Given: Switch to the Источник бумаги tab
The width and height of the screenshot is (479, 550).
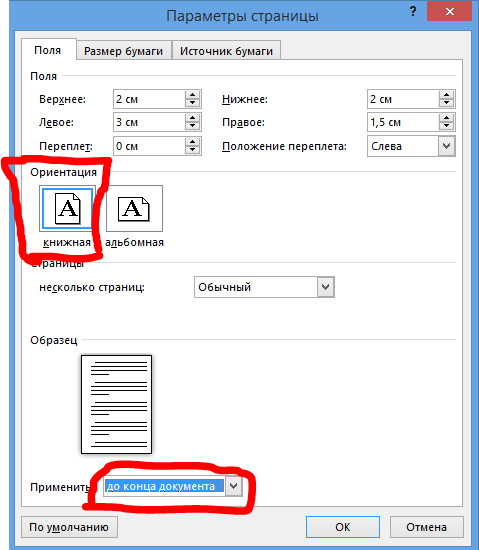Looking at the screenshot, I should coord(226,51).
